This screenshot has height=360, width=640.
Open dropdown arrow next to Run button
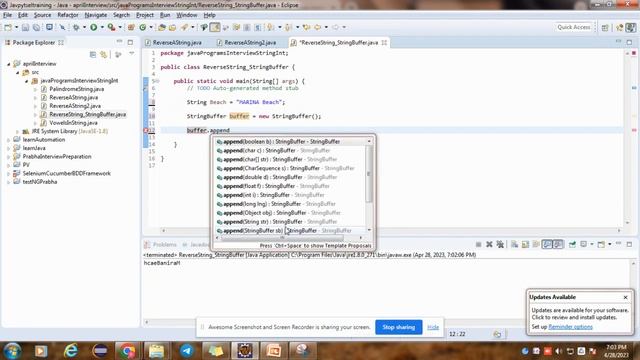(102, 27)
